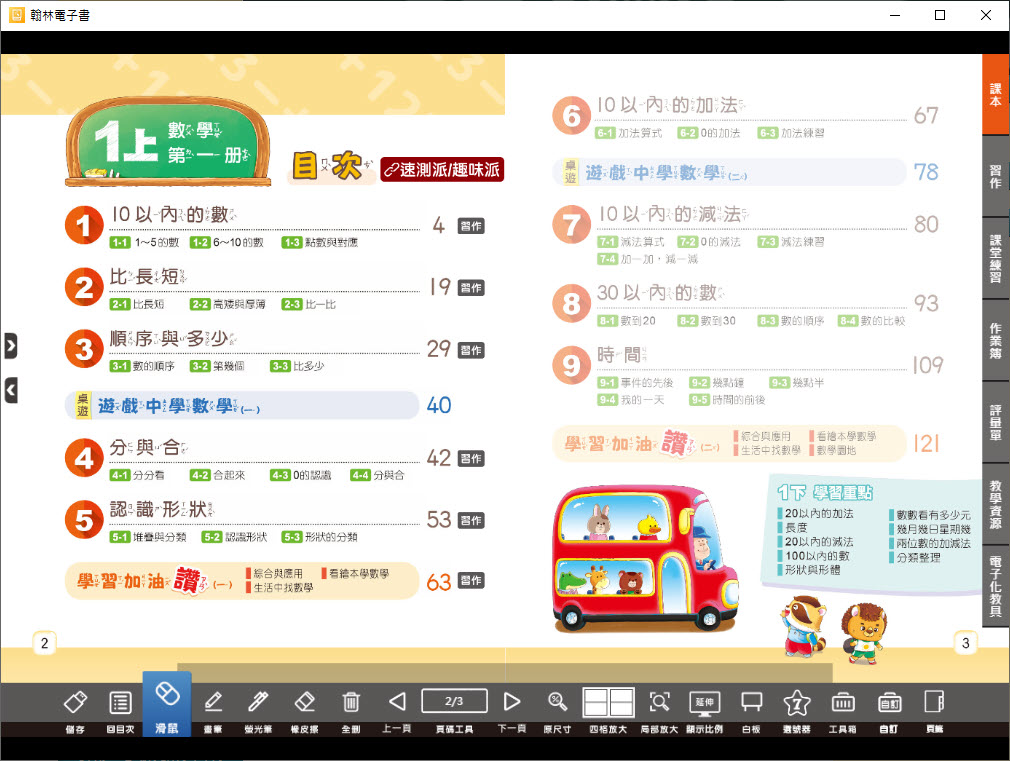This screenshot has height=761, width=1010.
Task: Collapse panel using the left chevron
Action: click(10, 390)
